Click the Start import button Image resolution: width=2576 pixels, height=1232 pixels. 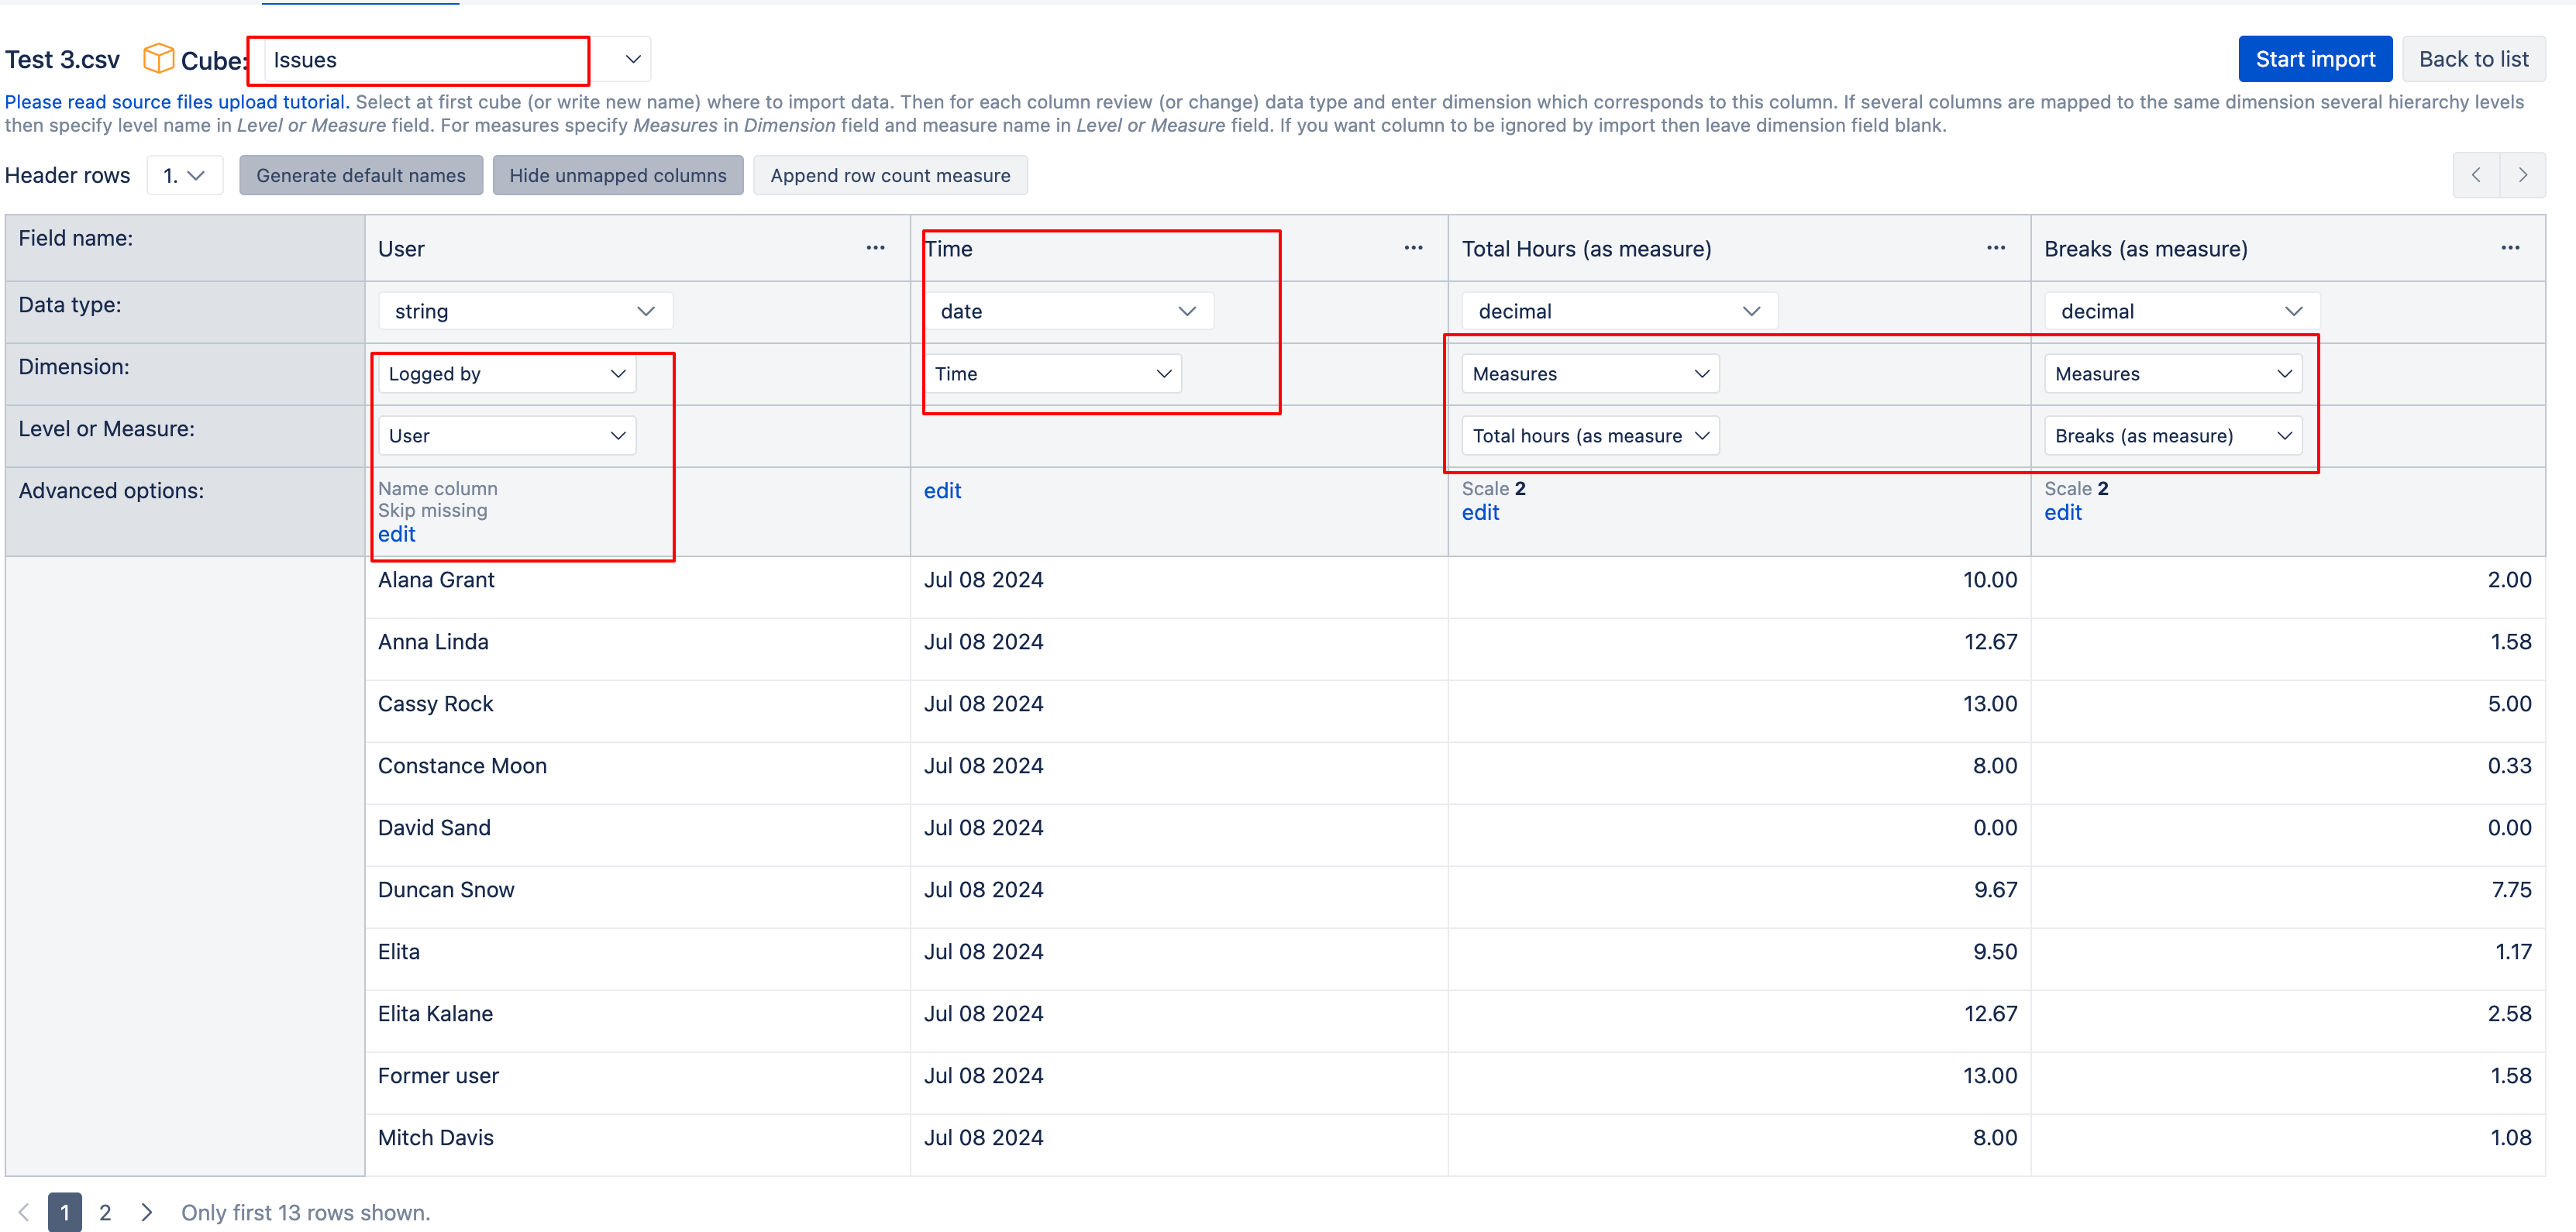(2315, 59)
